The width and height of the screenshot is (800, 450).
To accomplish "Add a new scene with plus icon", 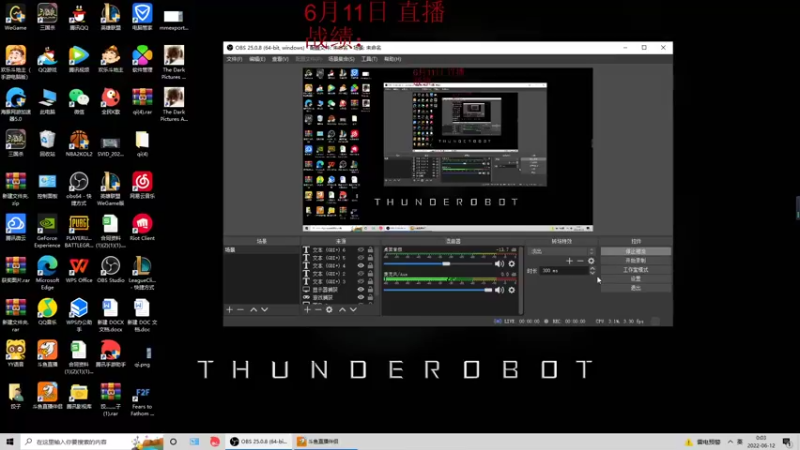I will (230, 310).
